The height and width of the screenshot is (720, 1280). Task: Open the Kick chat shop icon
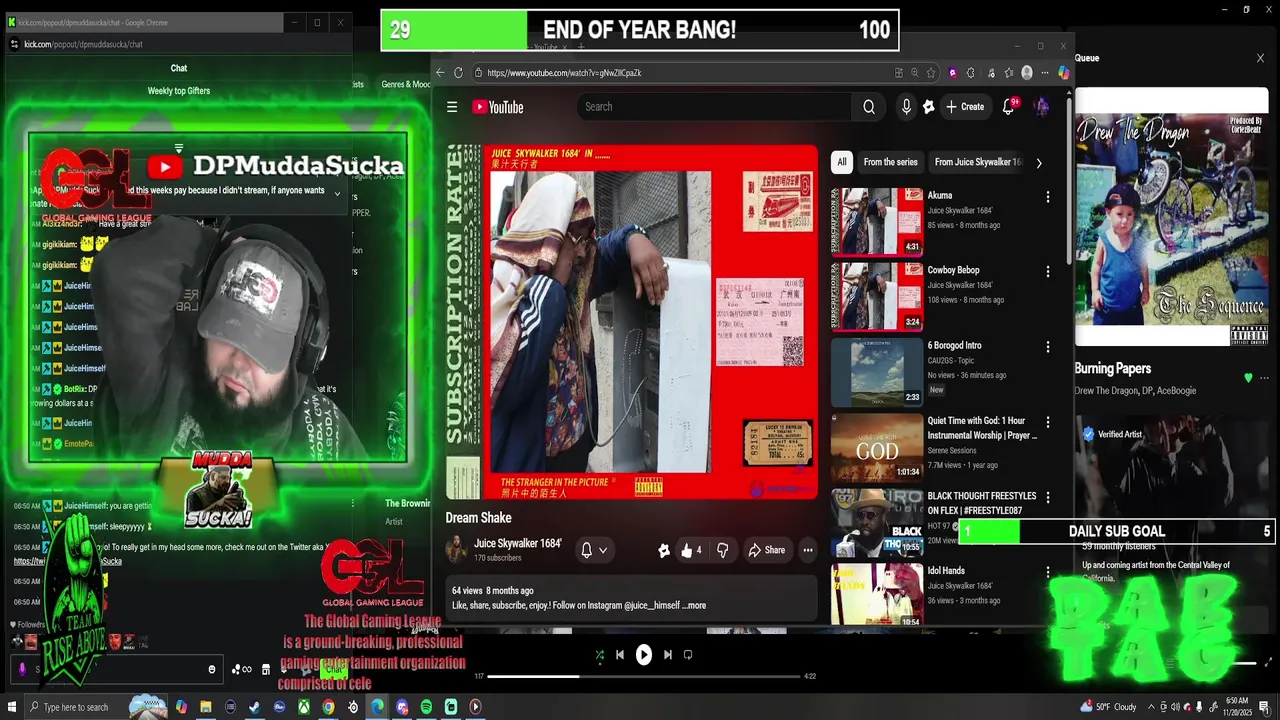click(x=265, y=669)
